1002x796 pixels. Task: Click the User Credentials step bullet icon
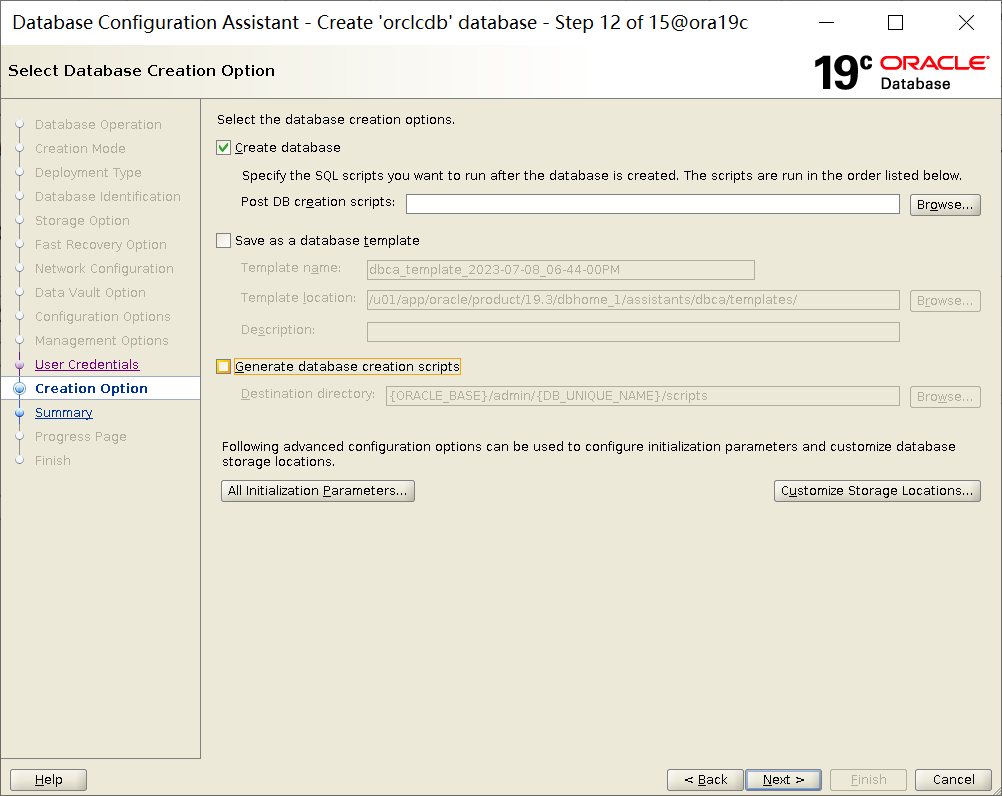point(19,365)
